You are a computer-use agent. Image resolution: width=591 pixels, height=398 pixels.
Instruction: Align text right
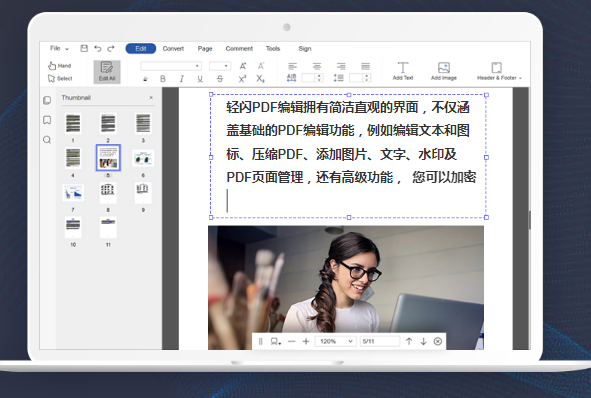point(341,66)
